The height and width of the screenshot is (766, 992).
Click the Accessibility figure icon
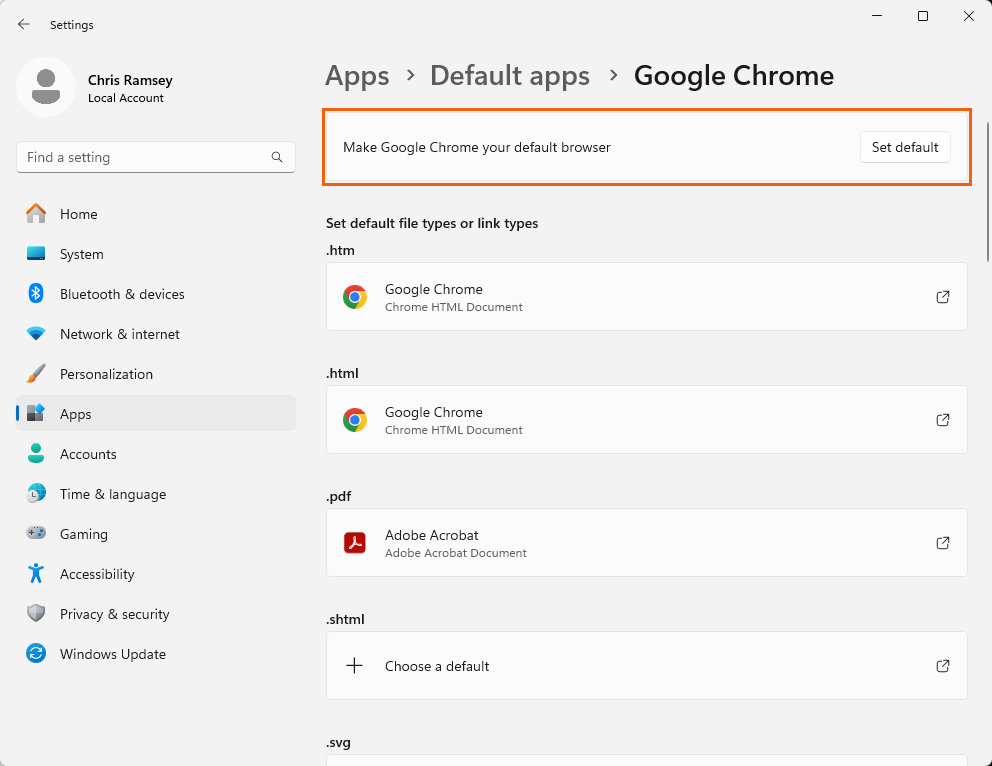tap(36, 573)
